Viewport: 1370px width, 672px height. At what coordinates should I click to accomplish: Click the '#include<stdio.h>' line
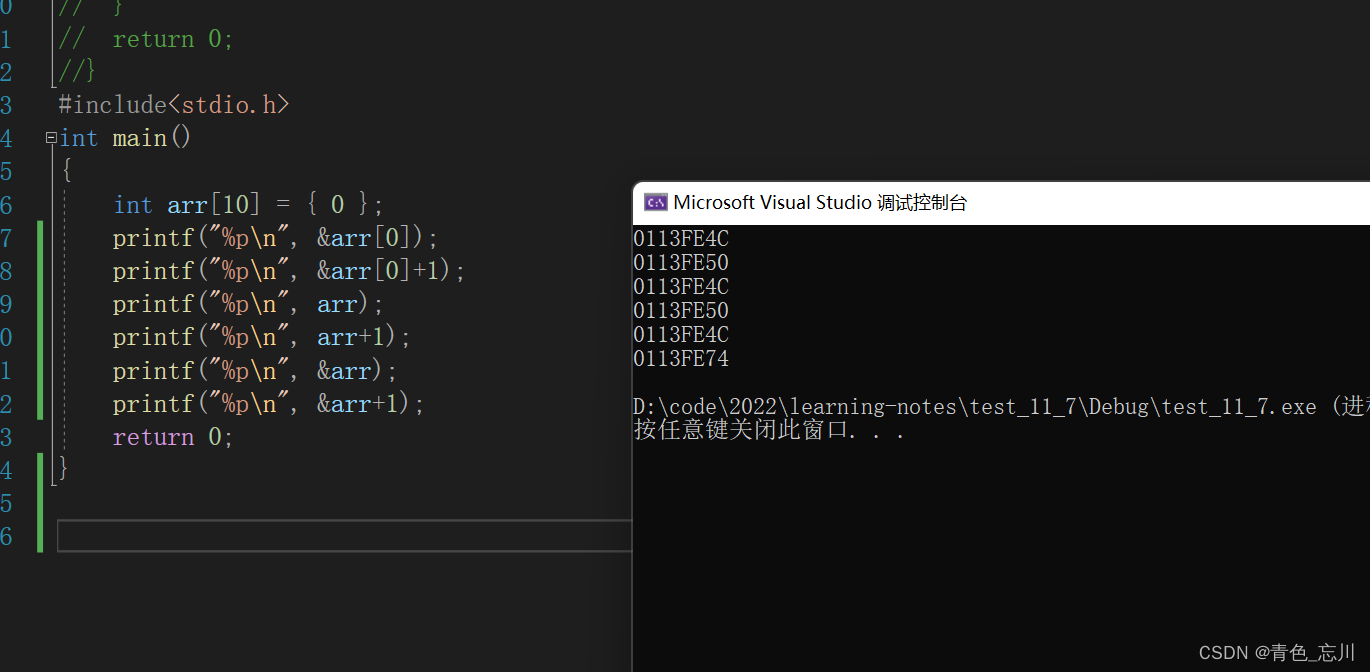(x=174, y=105)
